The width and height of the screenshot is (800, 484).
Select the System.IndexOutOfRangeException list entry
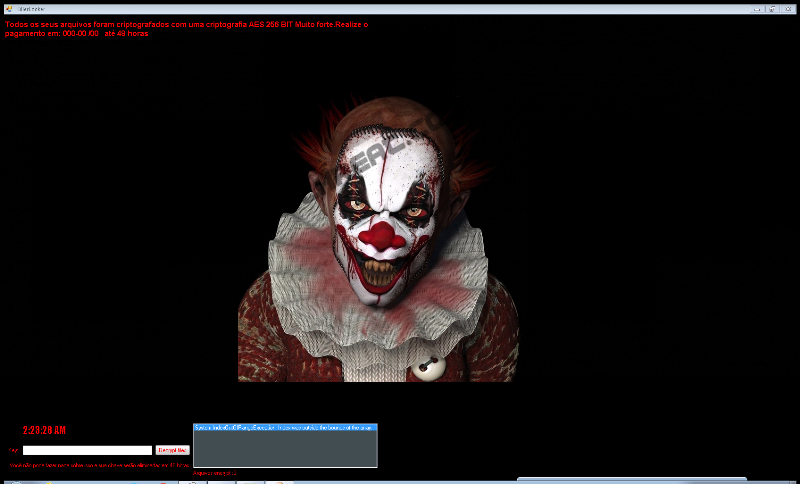click(284, 428)
